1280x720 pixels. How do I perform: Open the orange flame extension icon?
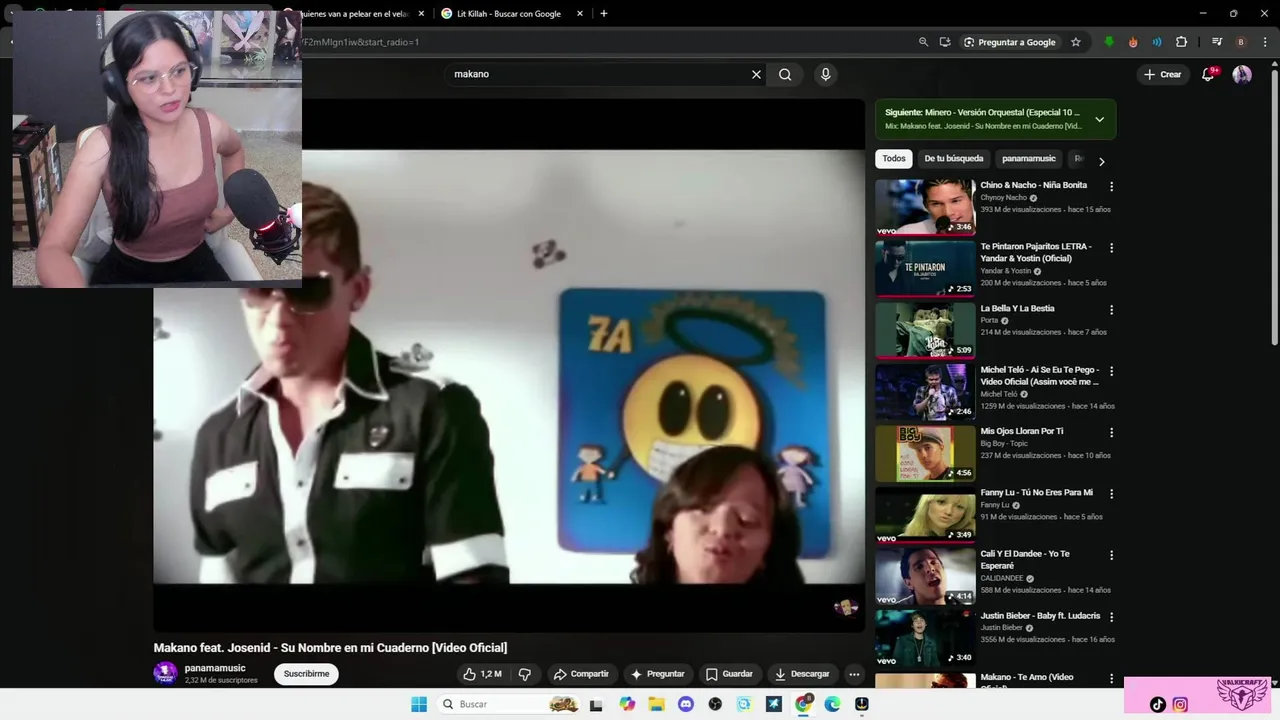pos(1133,42)
